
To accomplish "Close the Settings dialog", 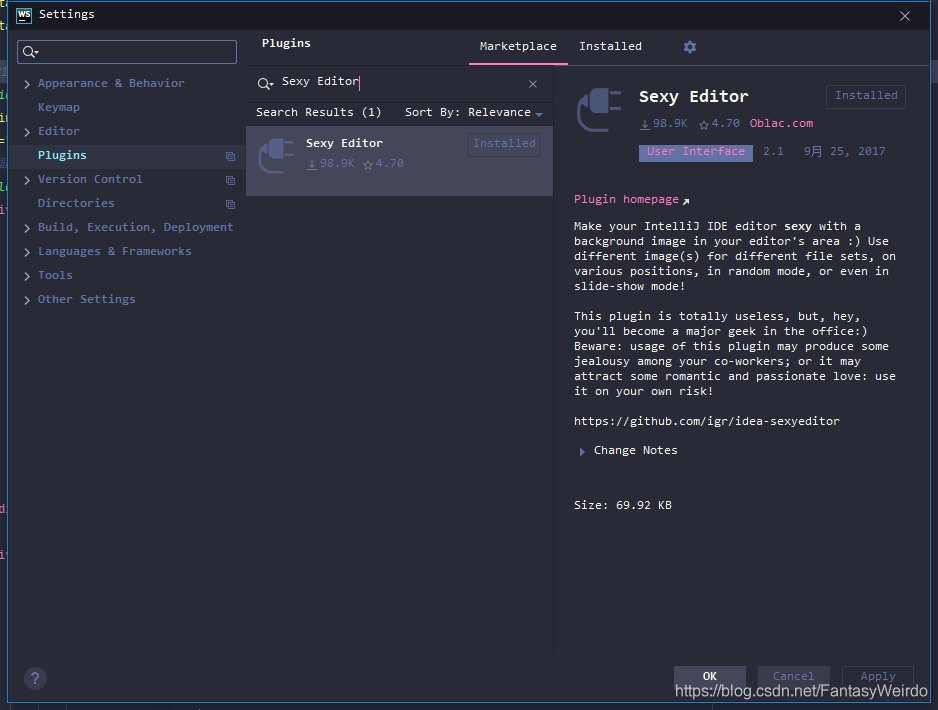I will pyautogui.click(x=904, y=16).
